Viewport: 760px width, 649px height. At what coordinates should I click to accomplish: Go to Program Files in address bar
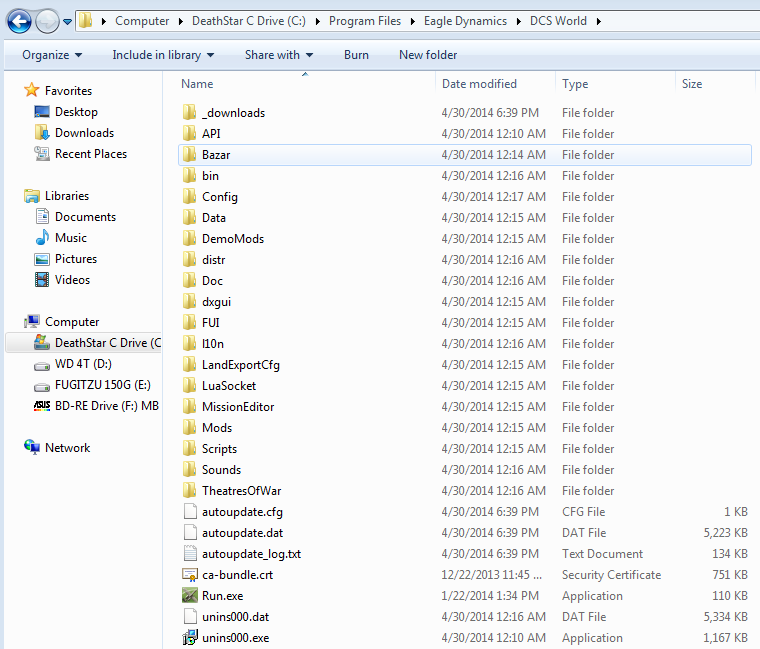[x=365, y=21]
